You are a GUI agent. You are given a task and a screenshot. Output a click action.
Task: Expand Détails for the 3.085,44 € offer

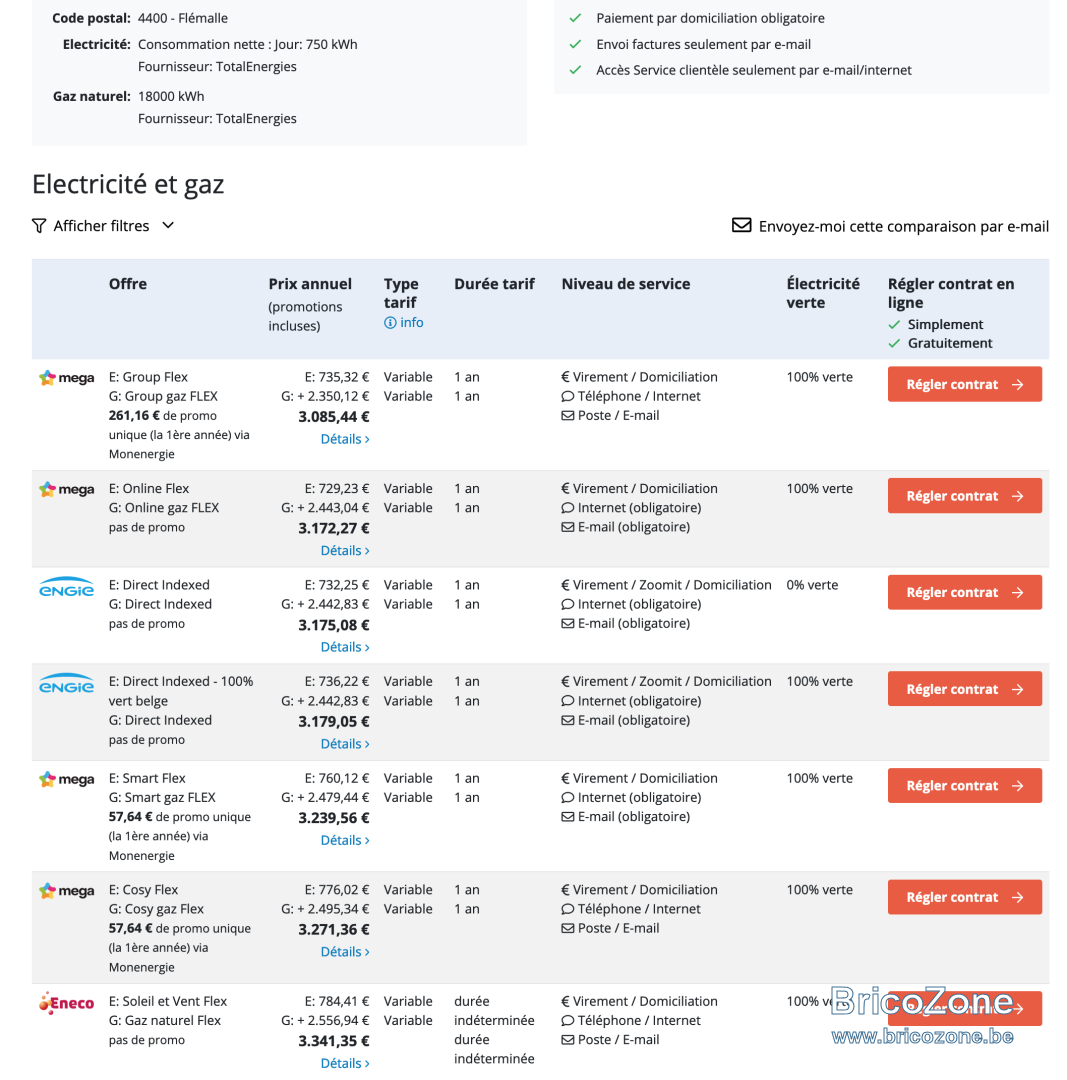pyautogui.click(x=345, y=439)
